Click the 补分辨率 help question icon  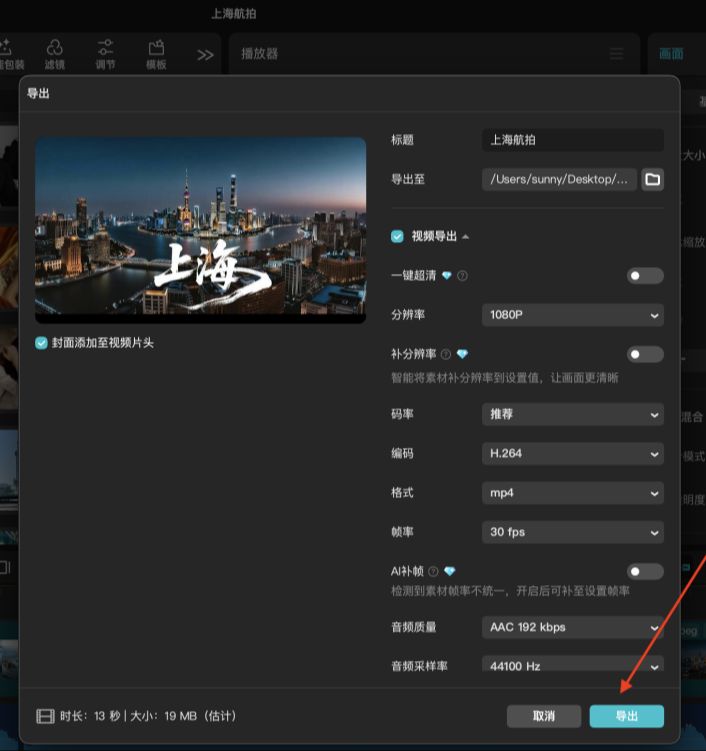tap(445, 354)
